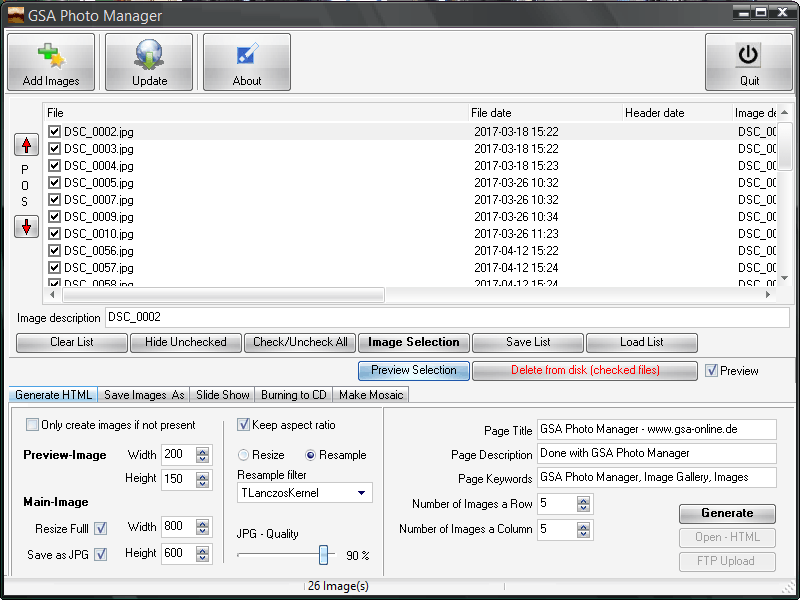Enable Only create images if not present
800x600 pixels.
coord(32,425)
